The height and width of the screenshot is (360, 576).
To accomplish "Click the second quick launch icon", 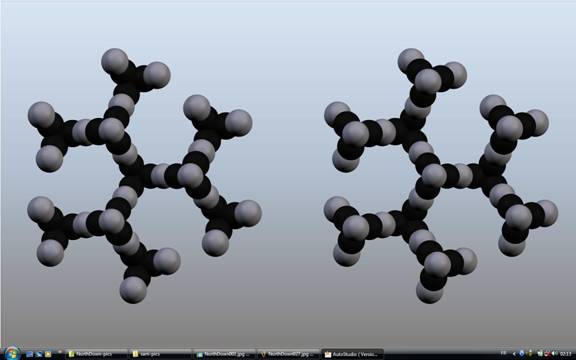I will pyautogui.click(x=39, y=354).
